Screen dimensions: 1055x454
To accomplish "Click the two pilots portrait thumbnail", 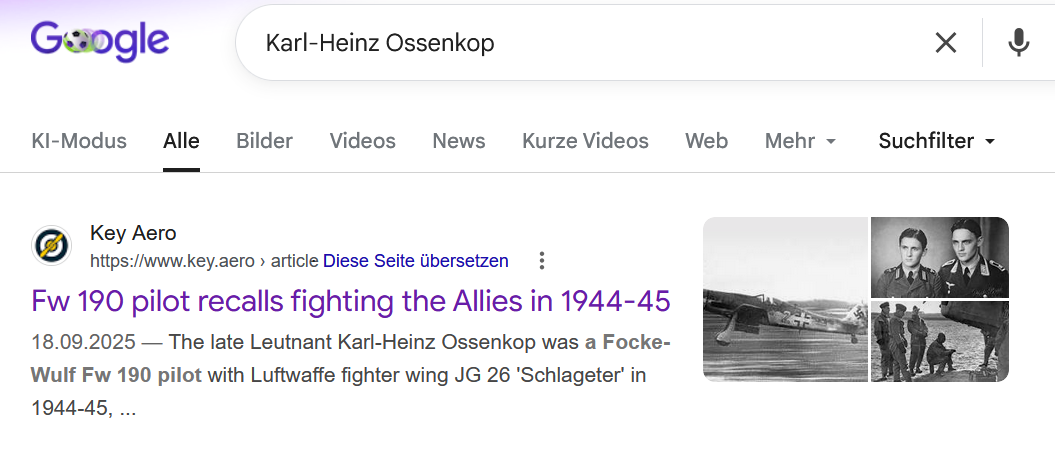I will pos(940,257).
